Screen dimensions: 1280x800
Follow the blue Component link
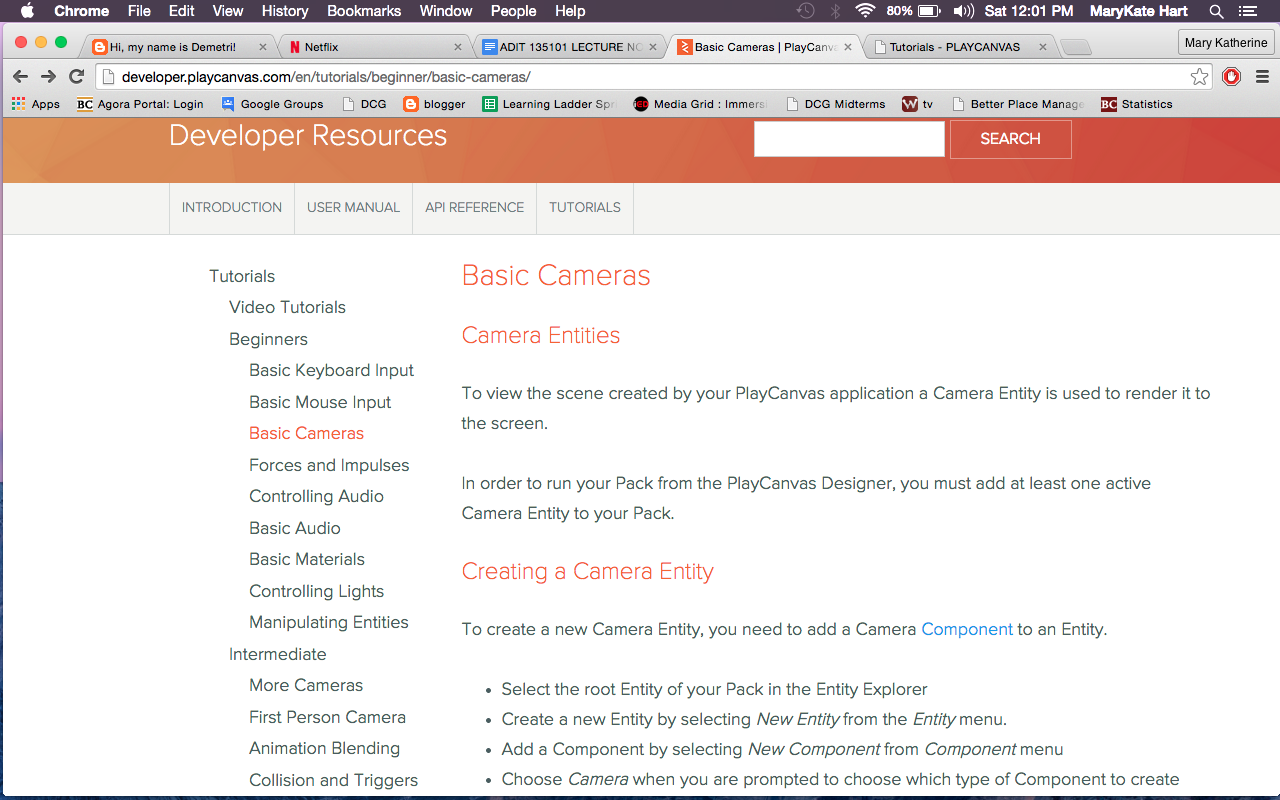coord(967,629)
